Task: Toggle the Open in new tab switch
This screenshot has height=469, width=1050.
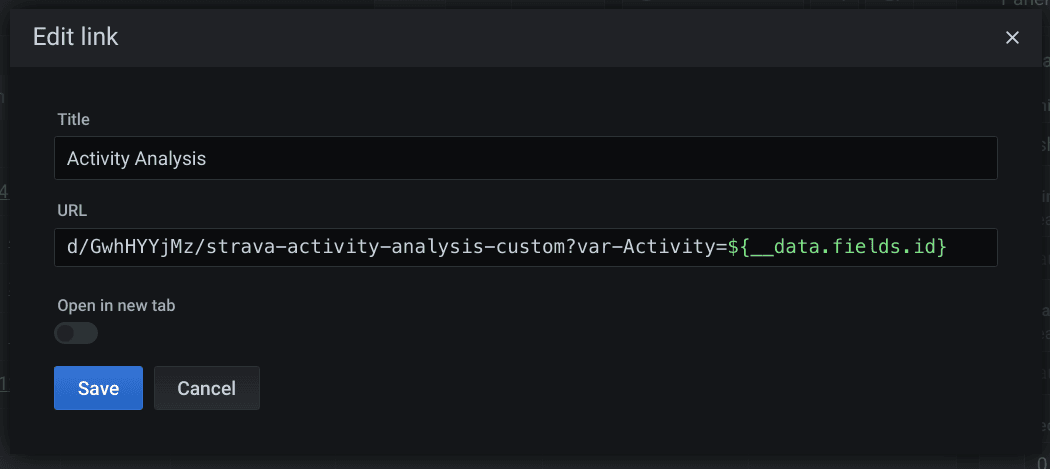Action: [76, 333]
